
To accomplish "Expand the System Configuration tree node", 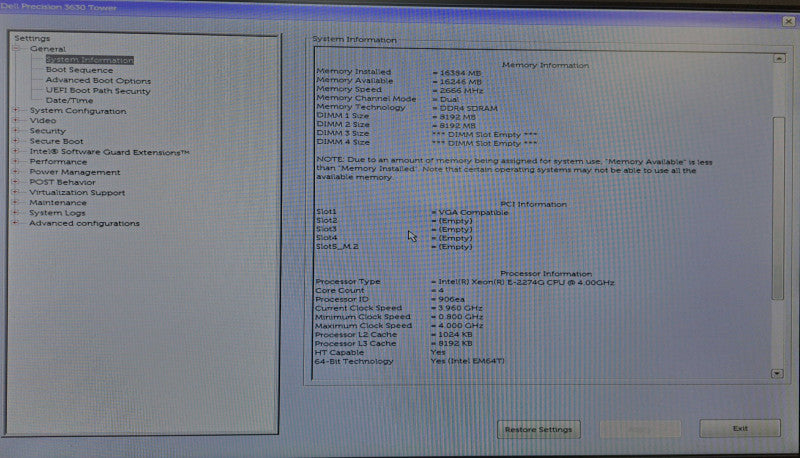I will tap(16, 110).
